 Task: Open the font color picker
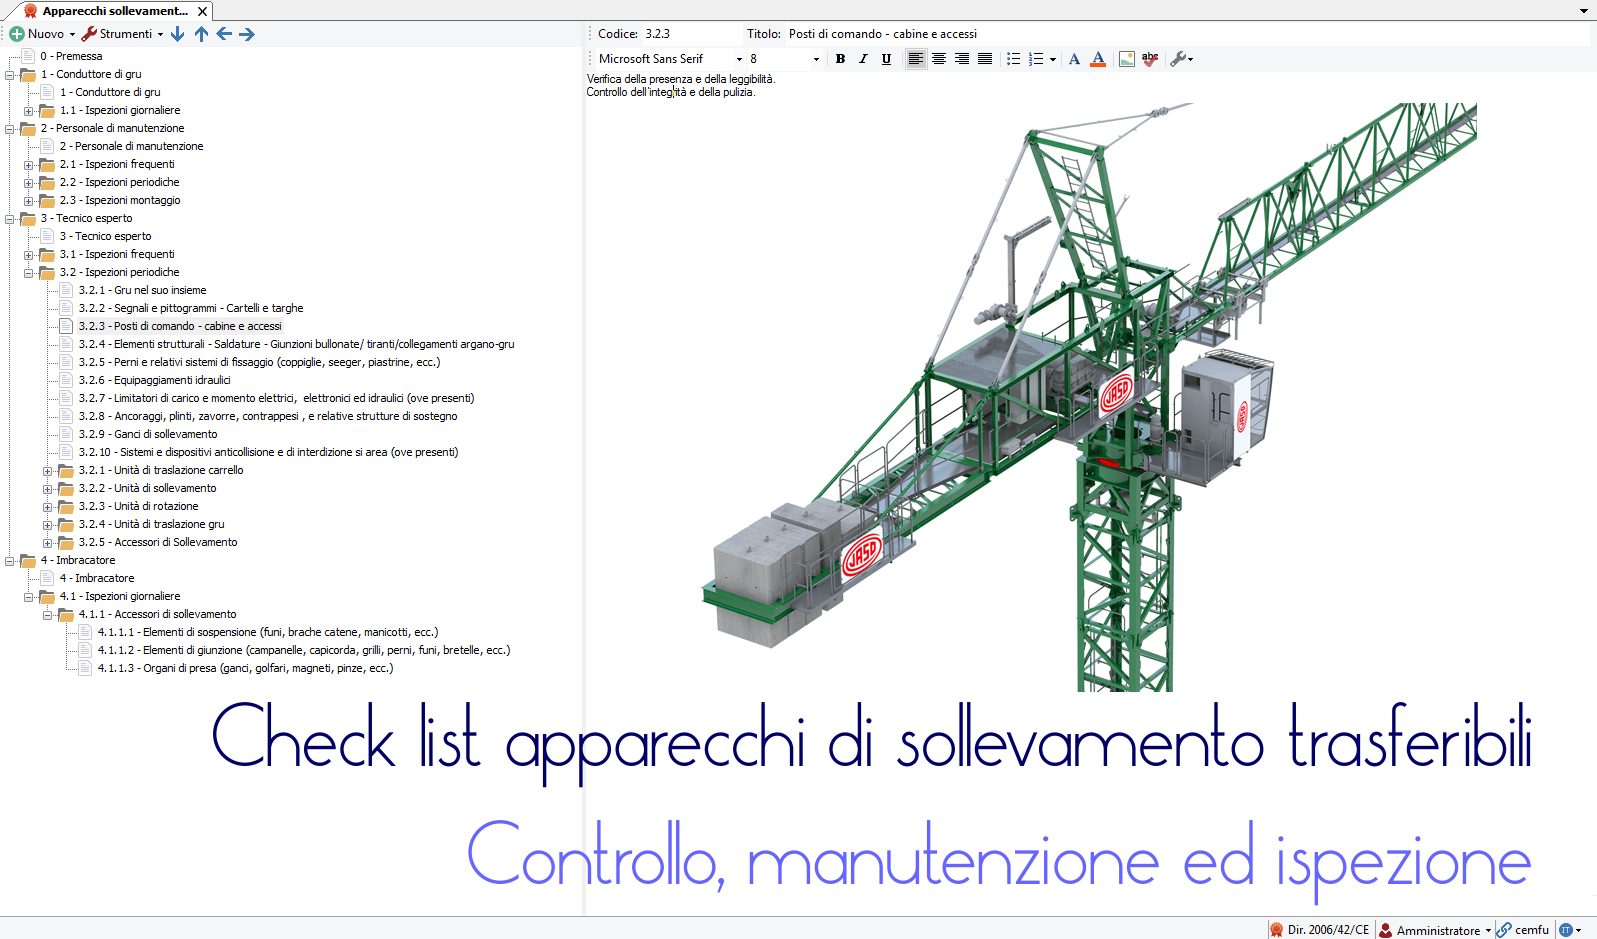[1098, 59]
